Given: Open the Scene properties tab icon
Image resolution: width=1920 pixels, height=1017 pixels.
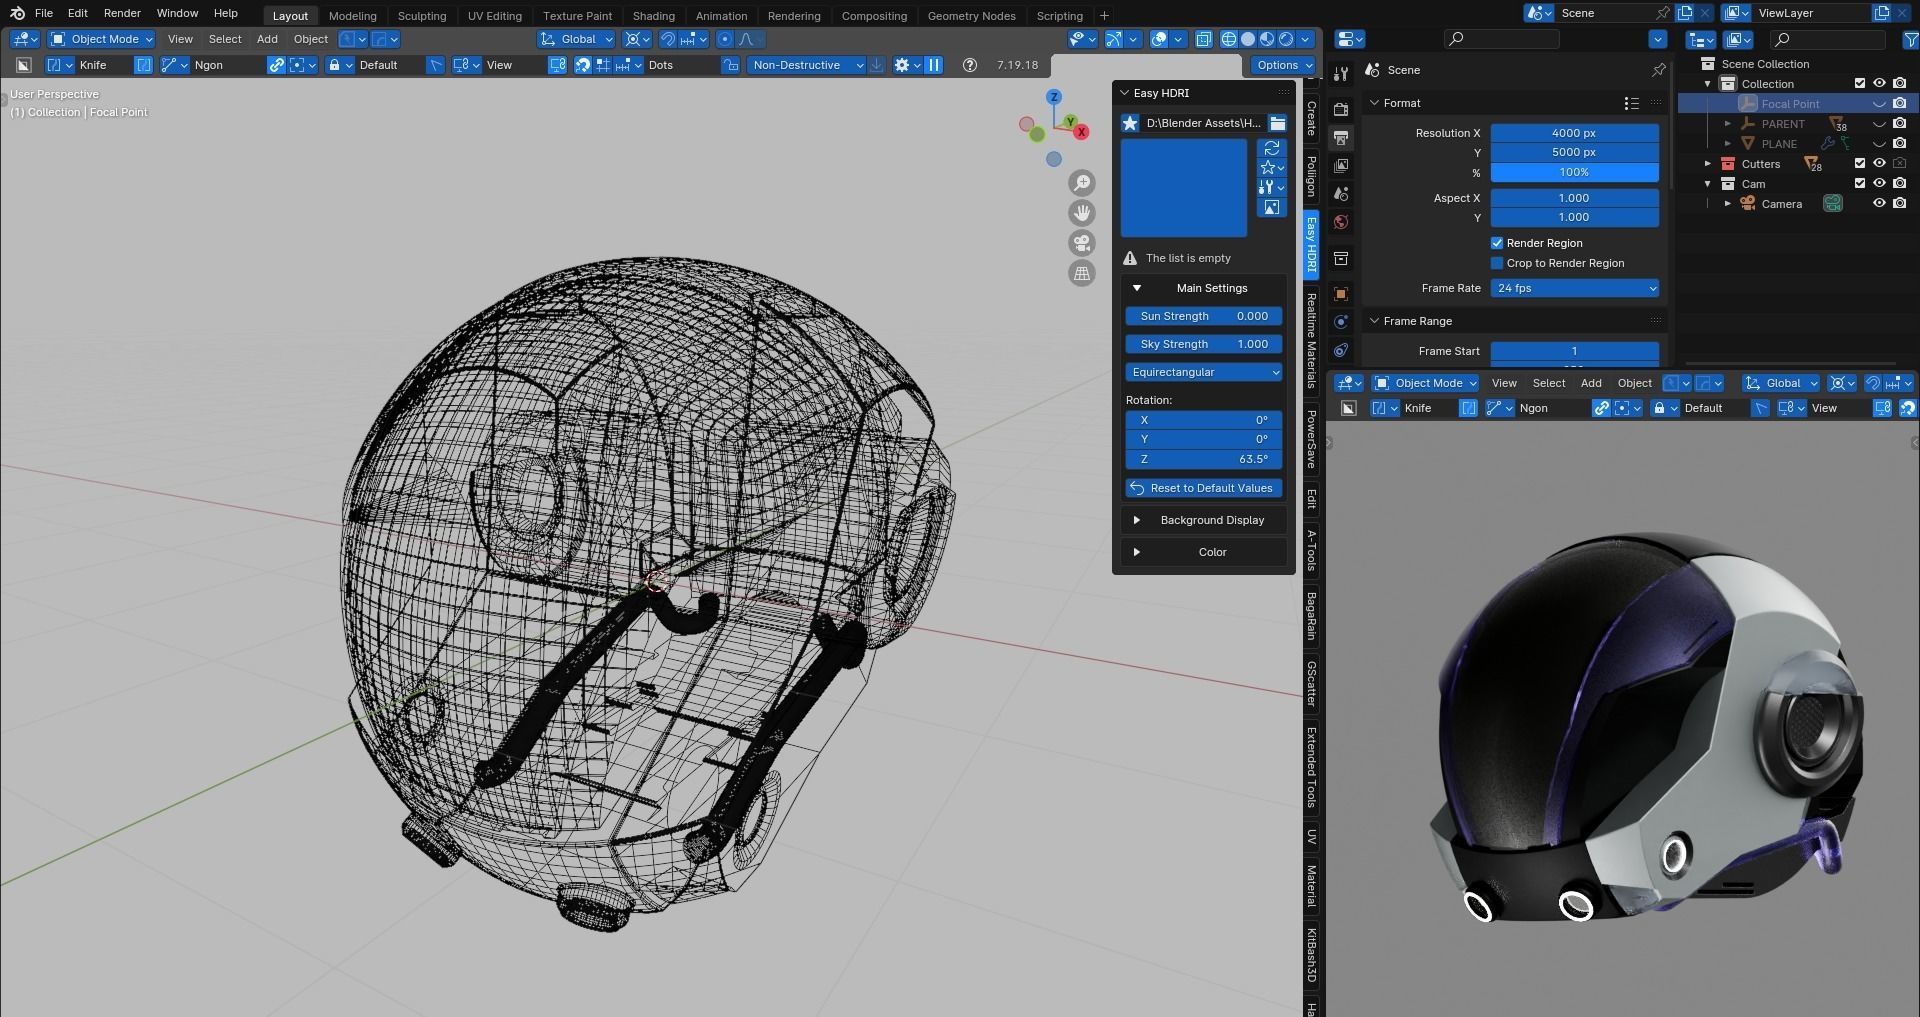Looking at the screenshot, I should coord(1341,193).
